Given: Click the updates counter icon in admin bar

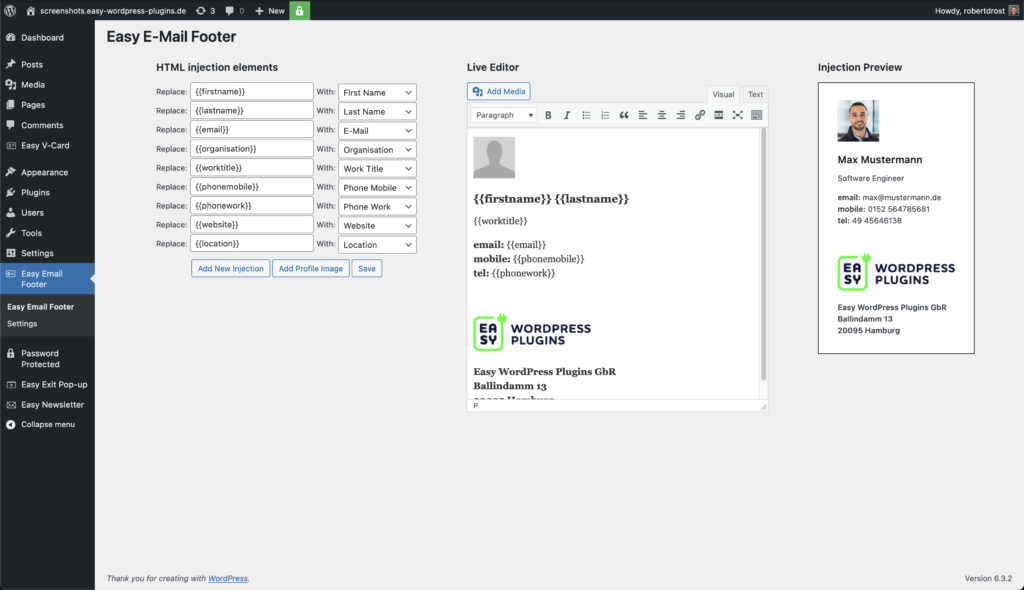Looking at the screenshot, I should click(205, 10).
